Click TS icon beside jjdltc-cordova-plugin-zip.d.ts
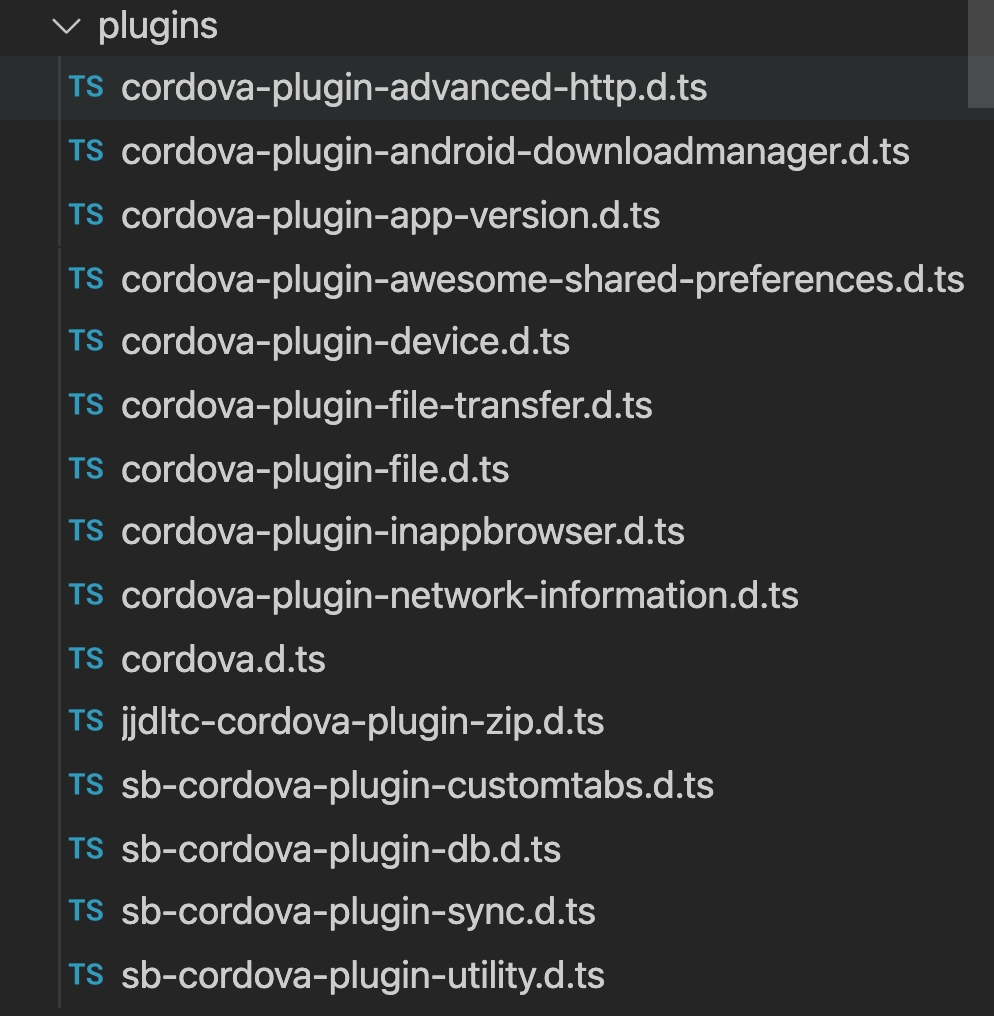994x1016 pixels. 86,722
